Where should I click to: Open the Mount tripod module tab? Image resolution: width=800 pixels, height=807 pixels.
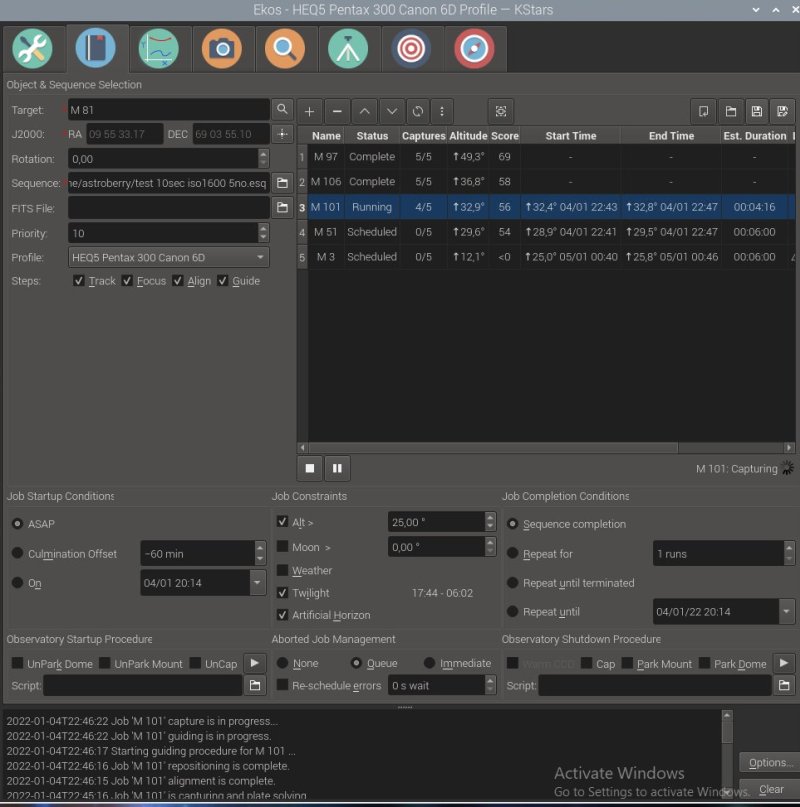pos(348,49)
